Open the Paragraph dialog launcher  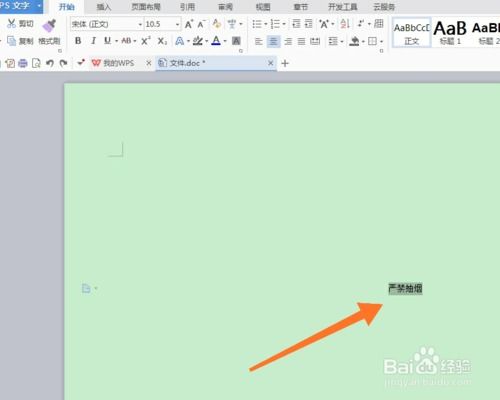coord(382,51)
